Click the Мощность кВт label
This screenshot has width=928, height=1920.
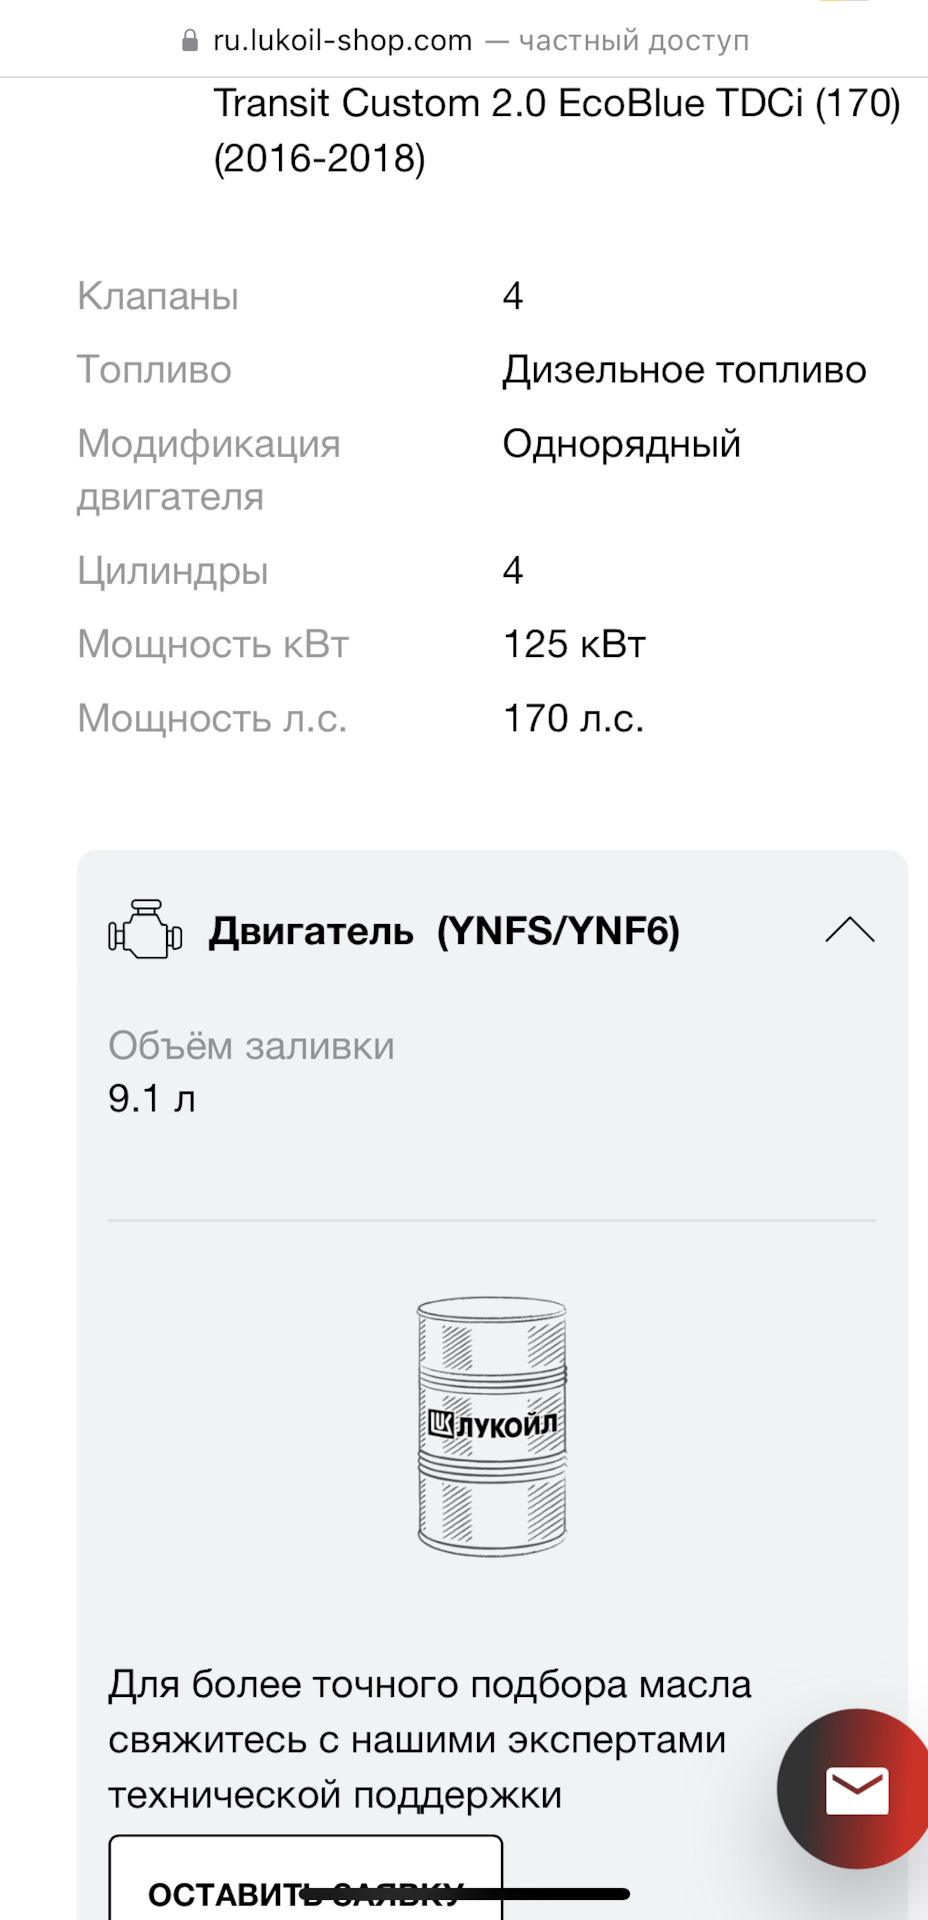click(213, 645)
